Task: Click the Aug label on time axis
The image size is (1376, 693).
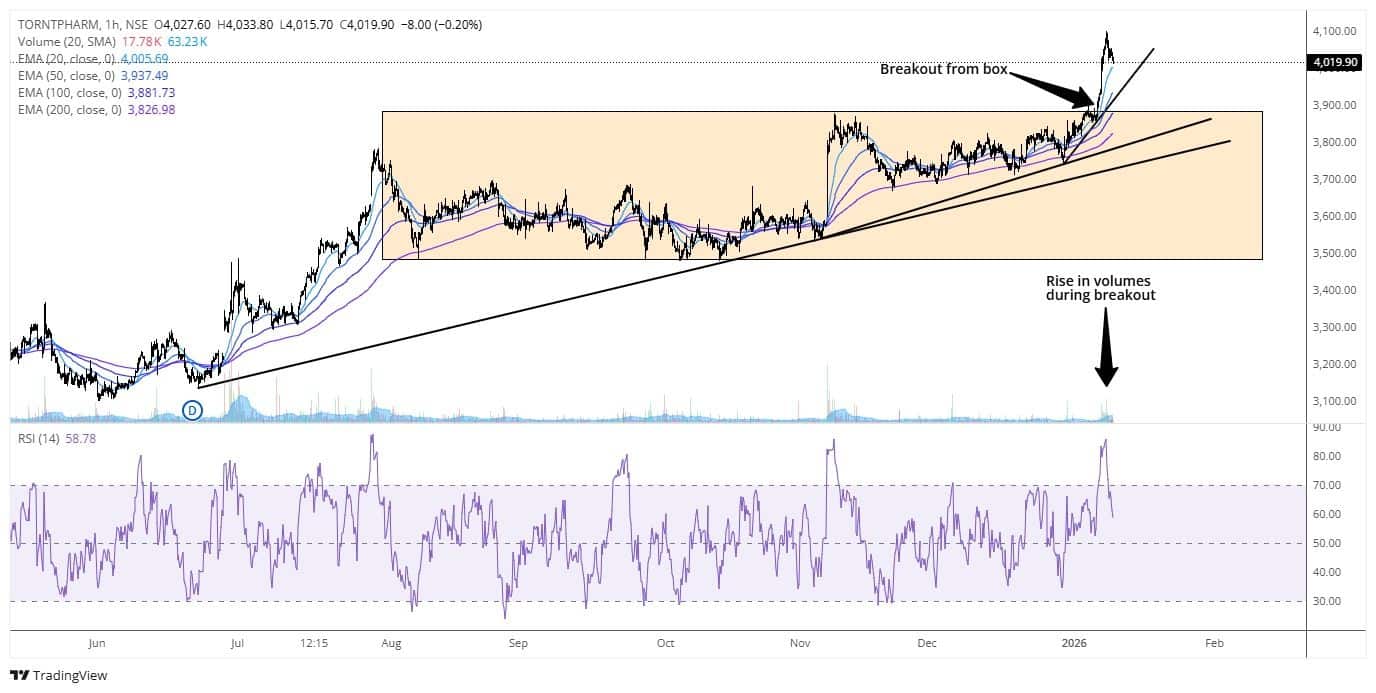Action: 391,644
